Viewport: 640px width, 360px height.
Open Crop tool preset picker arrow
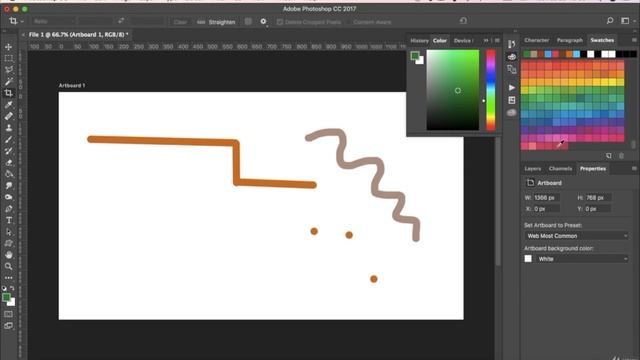click(22, 22)
